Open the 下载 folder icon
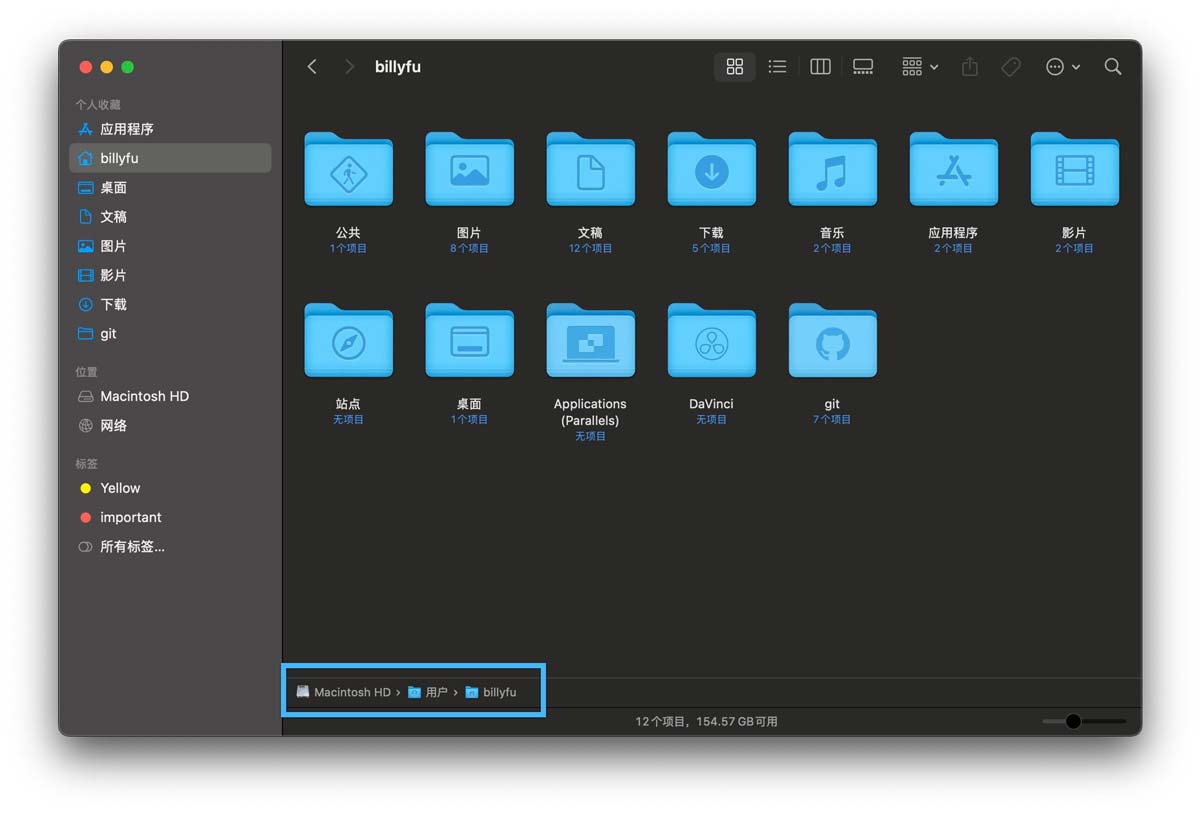 pos(711,172)
